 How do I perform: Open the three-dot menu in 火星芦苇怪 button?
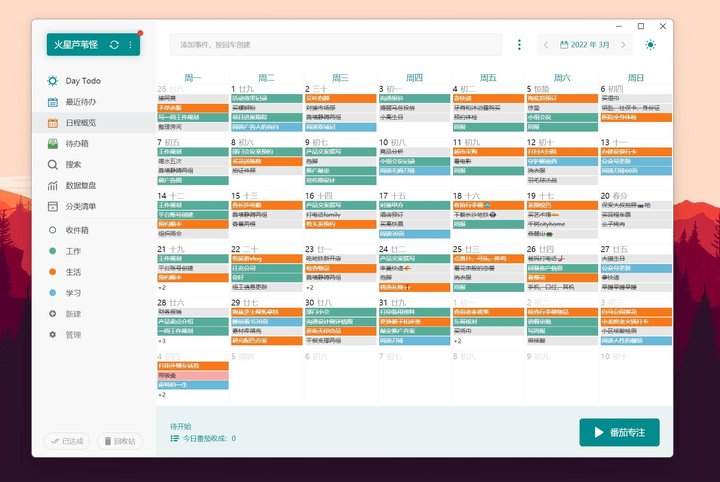tap(130, 45)
